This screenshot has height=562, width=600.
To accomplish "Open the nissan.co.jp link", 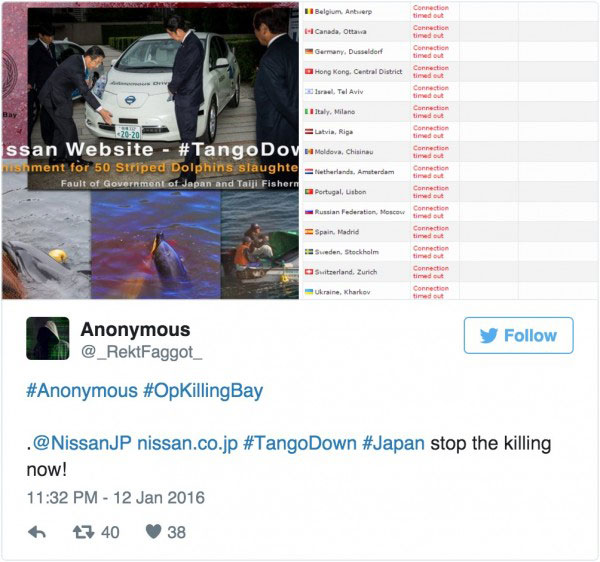I will coord(188,444).
